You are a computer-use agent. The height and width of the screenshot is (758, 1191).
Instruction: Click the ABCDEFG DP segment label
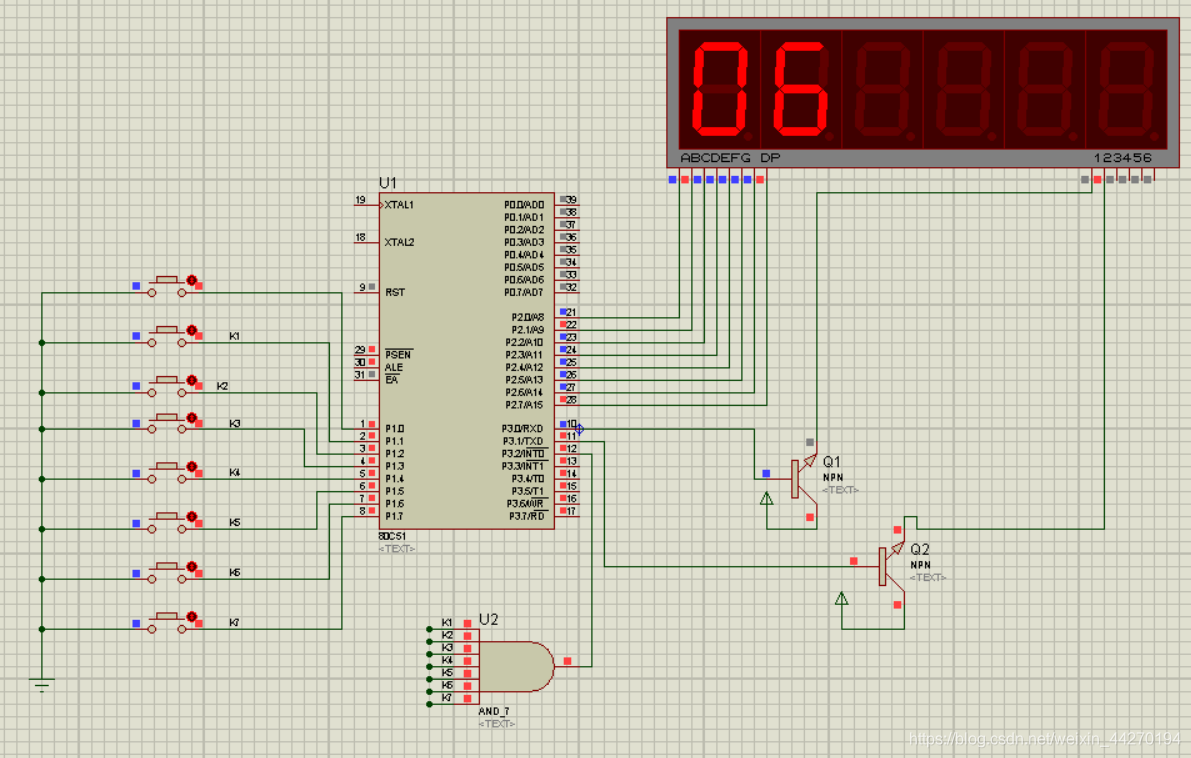(730, 158)
